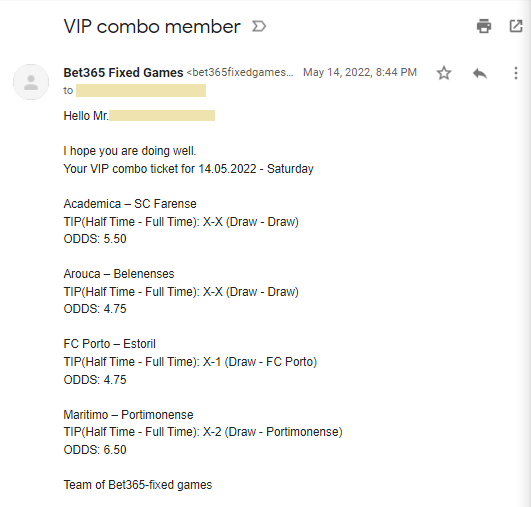Print this email with the printer icon

pyautogui.click(x=484, y=26)
